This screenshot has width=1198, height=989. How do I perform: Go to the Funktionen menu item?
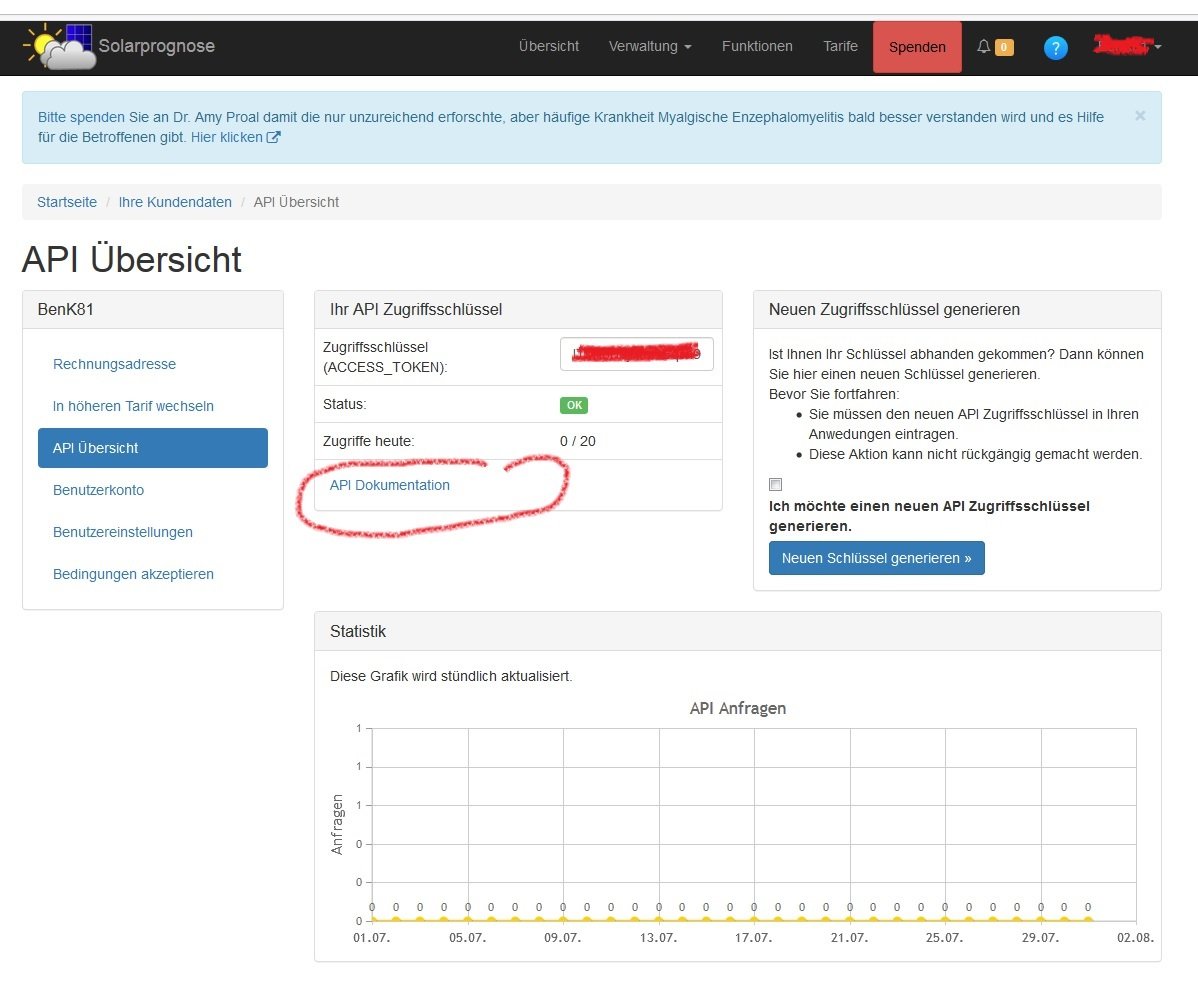click(x=757, y=46)
